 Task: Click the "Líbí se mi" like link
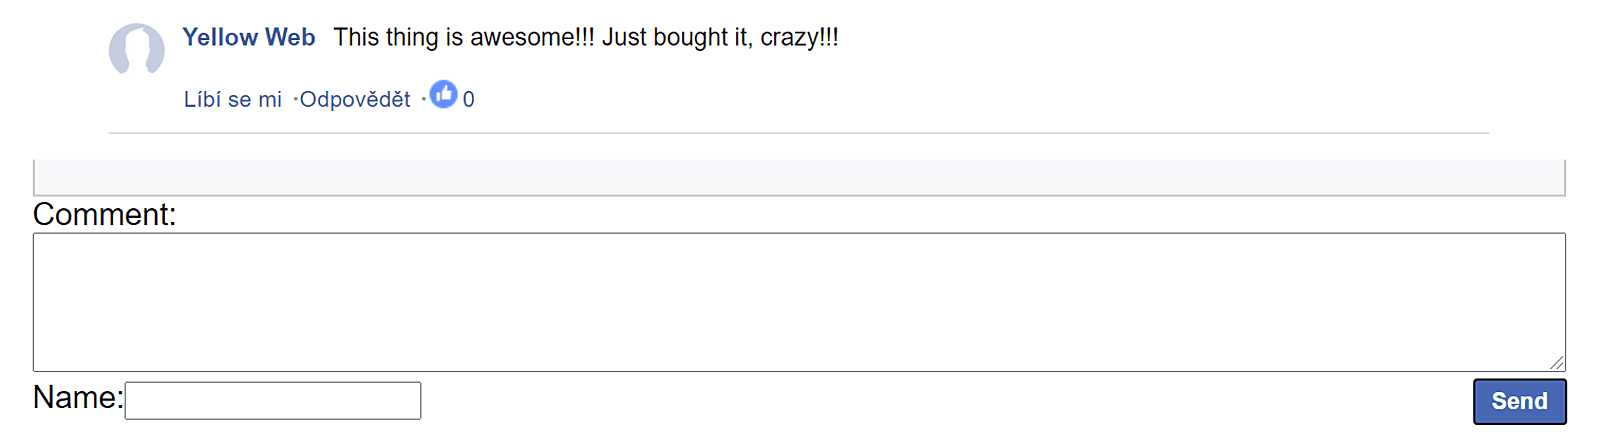click(x=233, y=100)
